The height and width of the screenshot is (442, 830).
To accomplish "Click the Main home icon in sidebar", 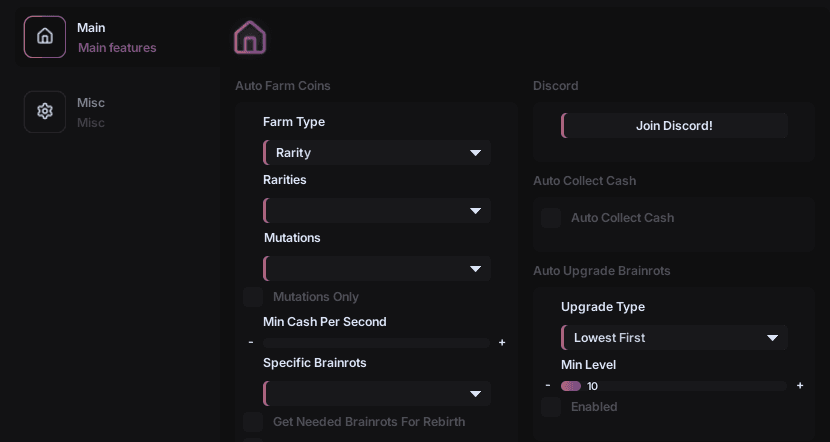I will (x=45, y=37).
